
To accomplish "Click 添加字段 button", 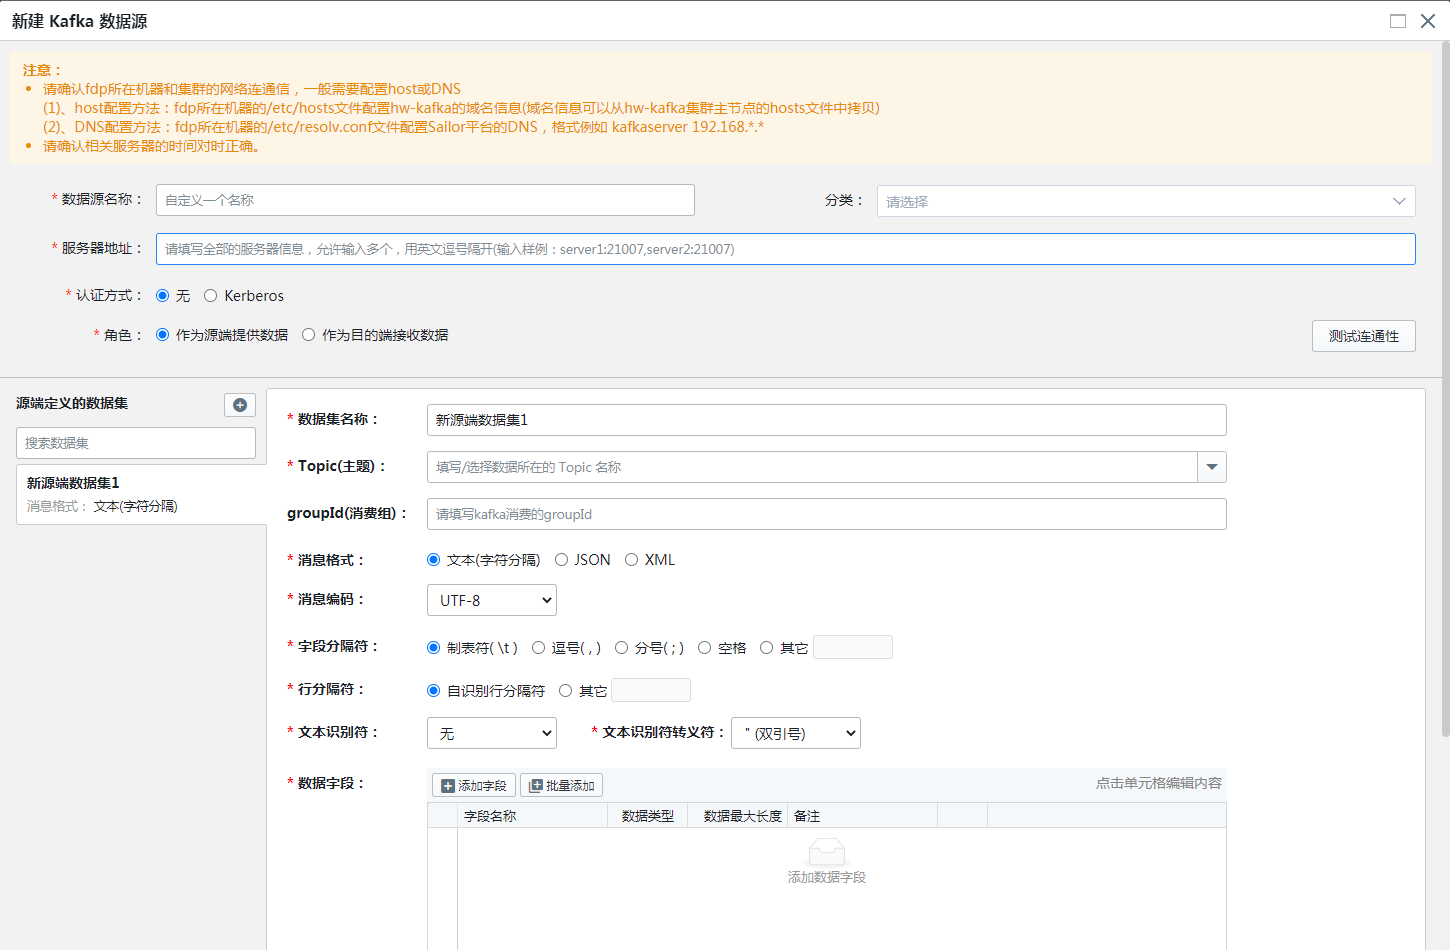I will [474, 785].
